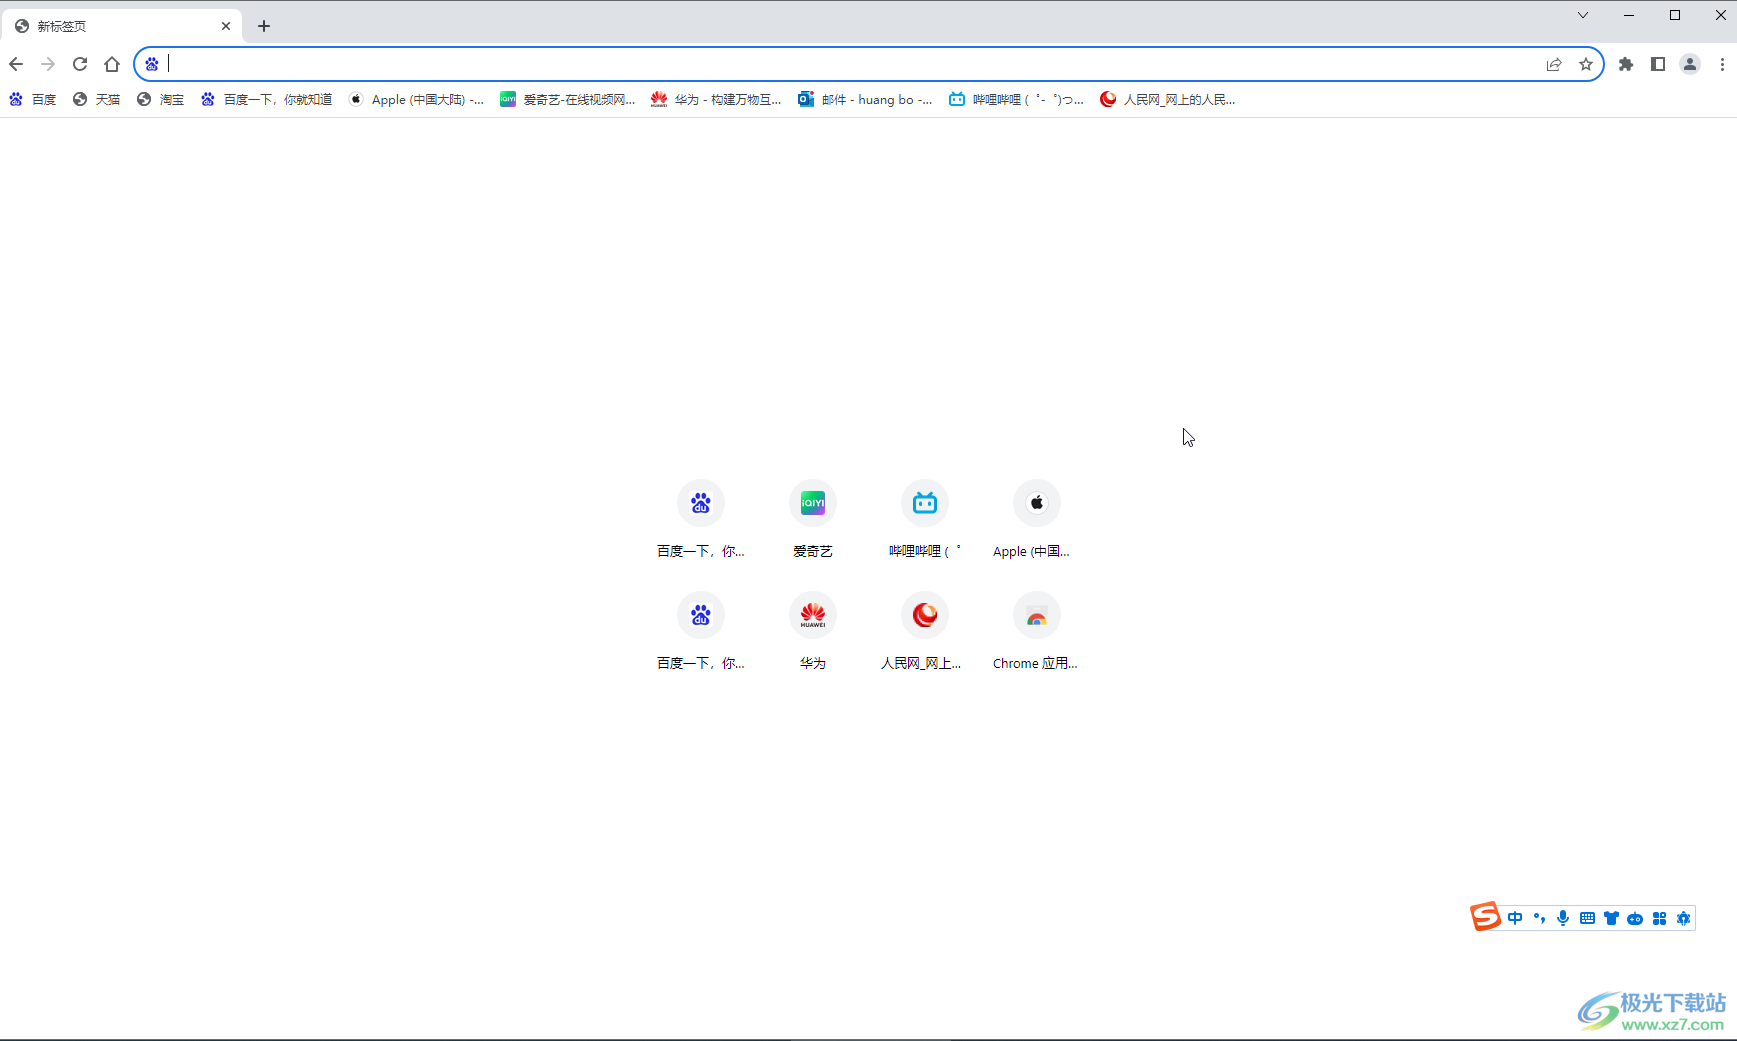Screen dimensions: 1737x1041
Task: Open the 淘宝 bookmark
Action: click(x=160, y=99)
